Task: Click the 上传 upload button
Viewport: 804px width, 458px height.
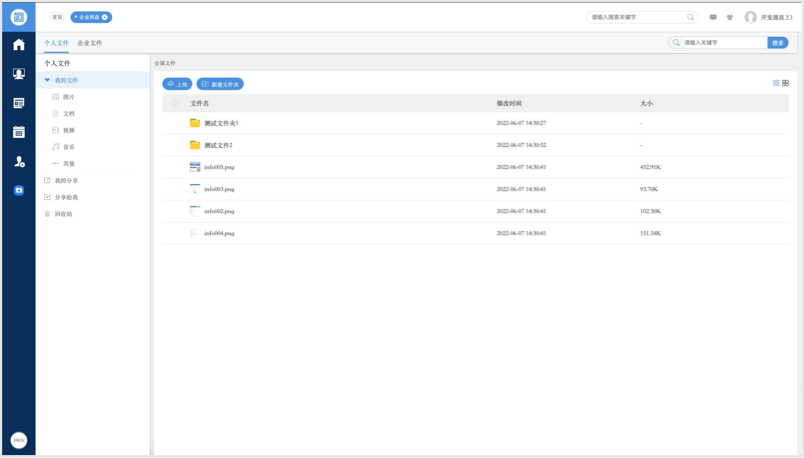Action: click(x=177, y=84)
